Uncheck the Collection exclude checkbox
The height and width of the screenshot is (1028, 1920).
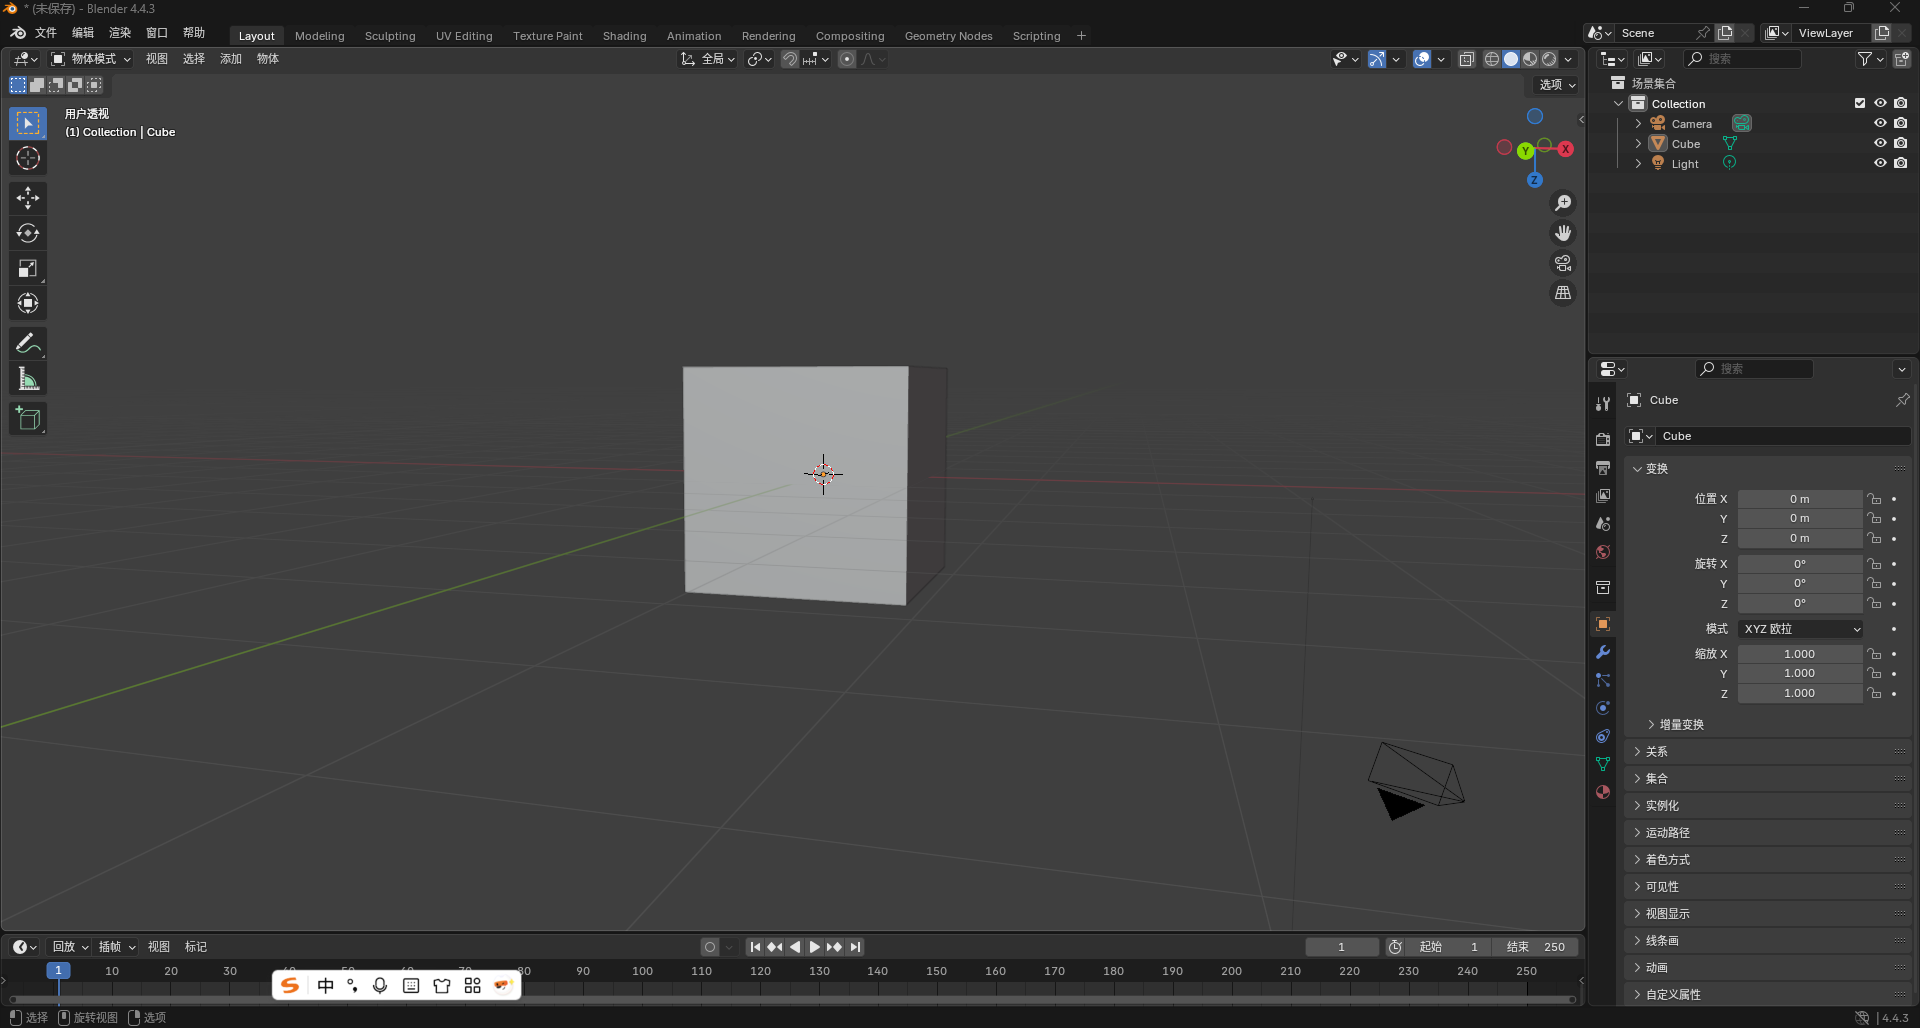pos(1860,103)
